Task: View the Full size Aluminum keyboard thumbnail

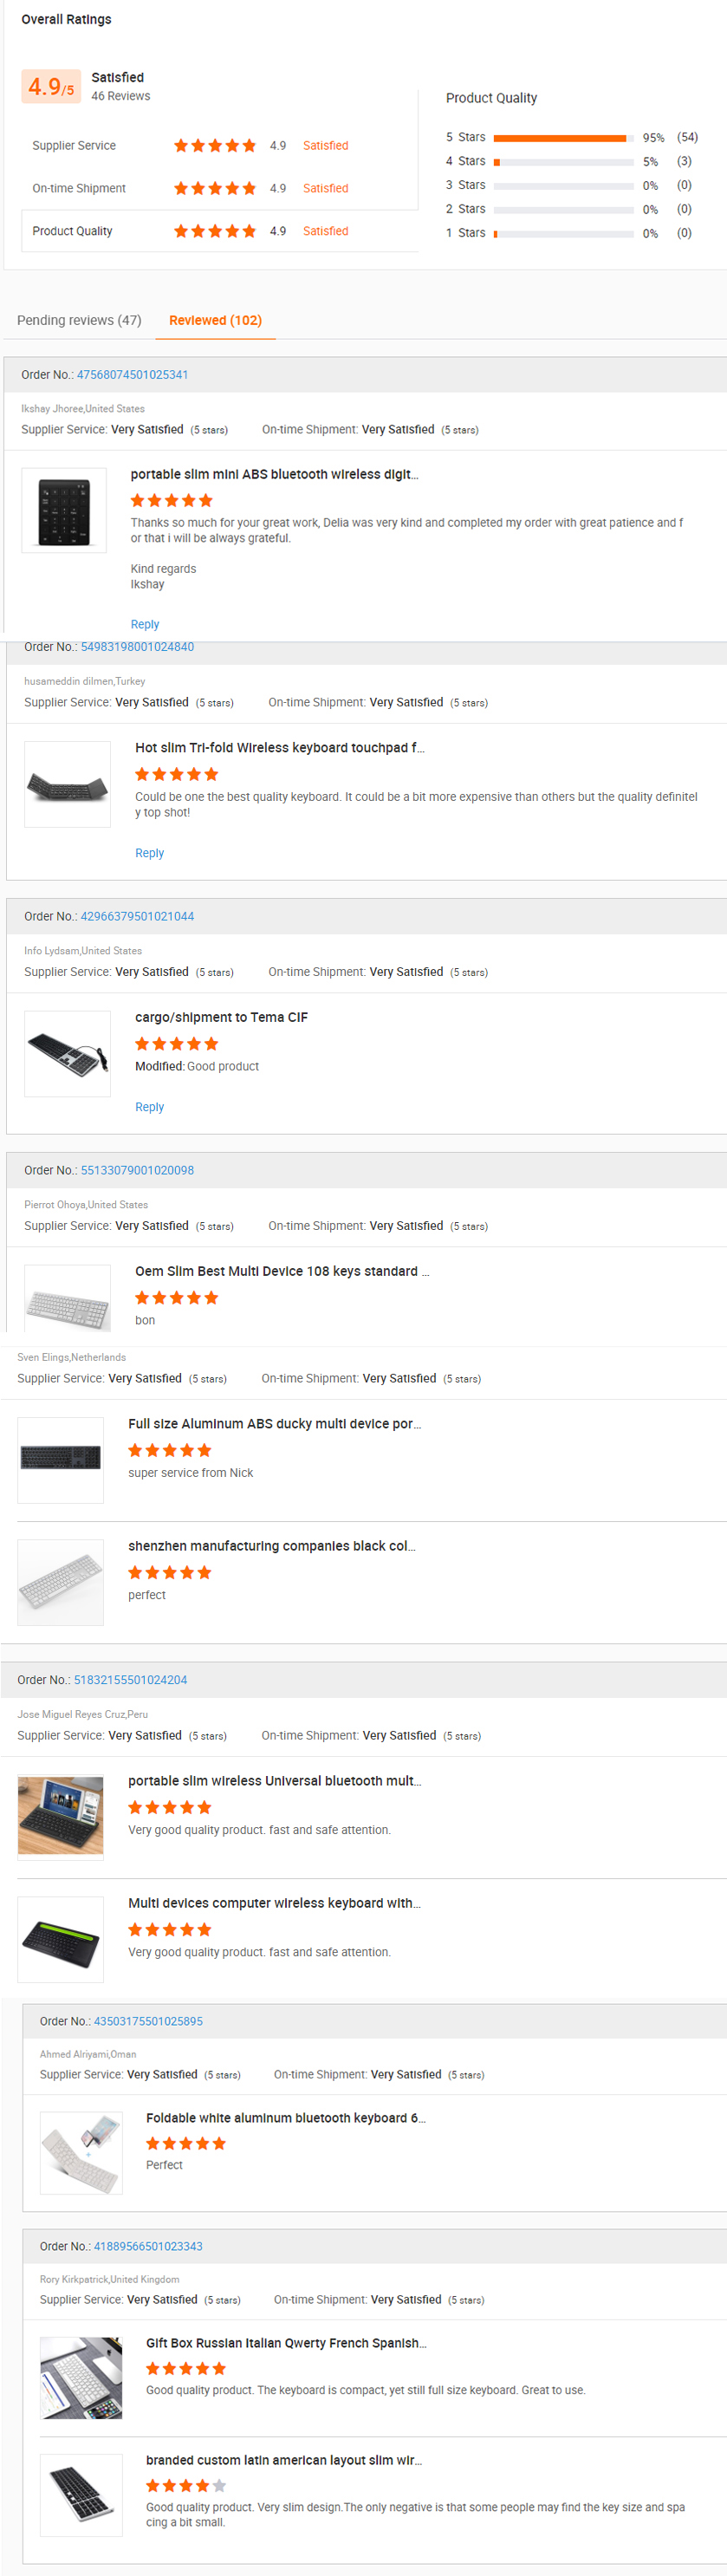Action: (x=60, y=1459)
